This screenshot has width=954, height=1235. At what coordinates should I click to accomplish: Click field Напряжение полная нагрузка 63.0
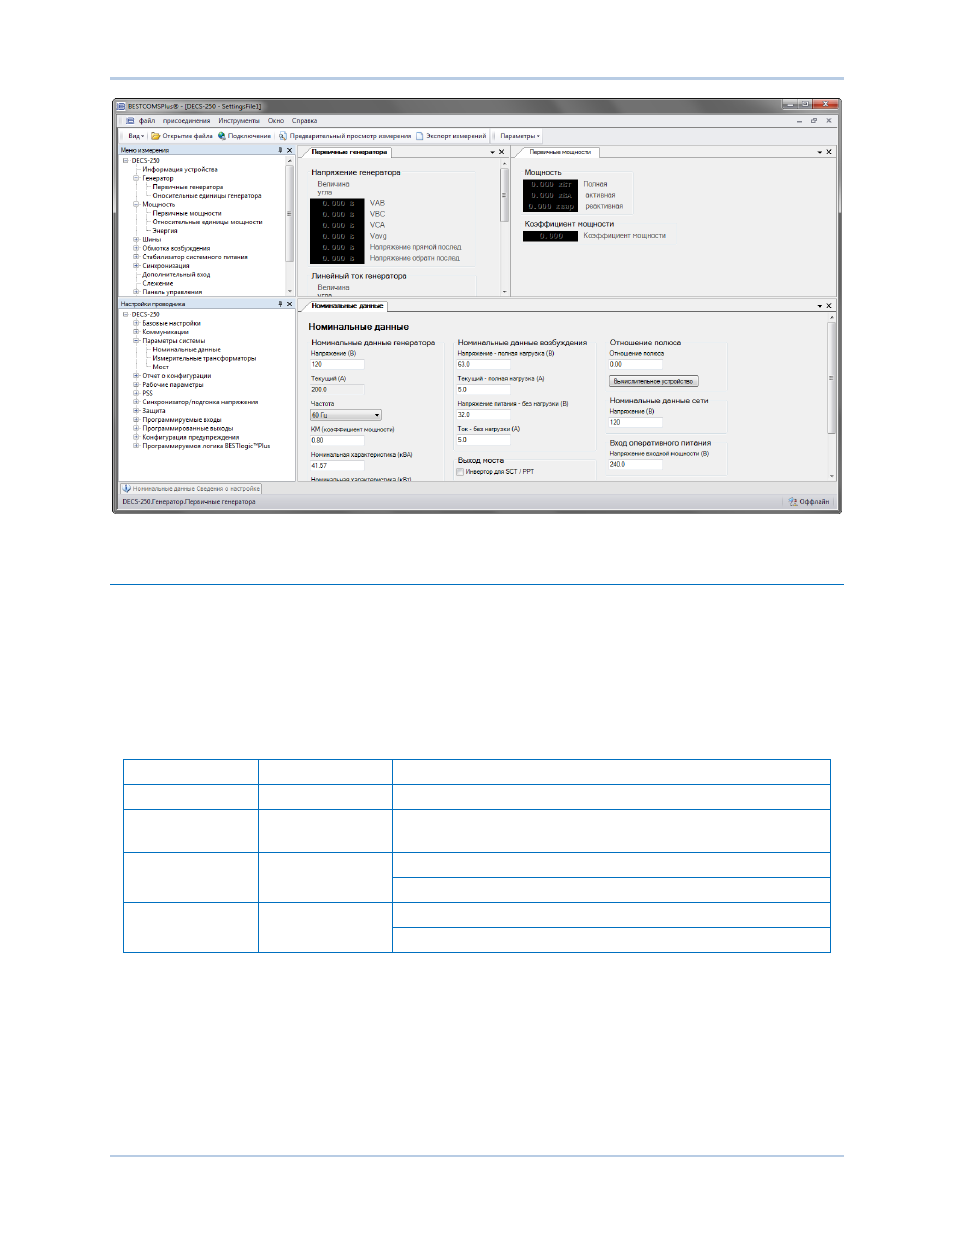(x=484, y=364)
